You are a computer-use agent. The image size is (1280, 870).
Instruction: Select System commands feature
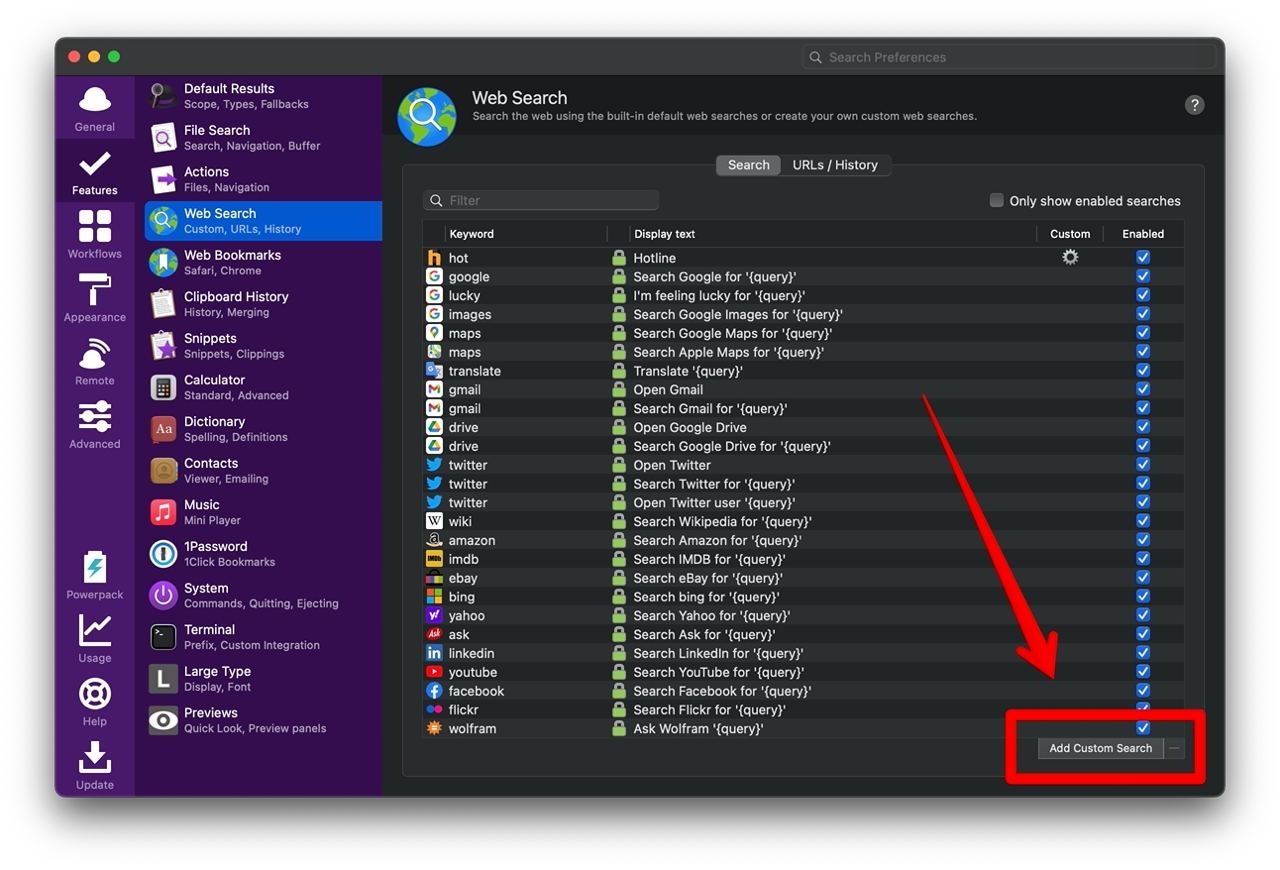click(x=263, y=596)
